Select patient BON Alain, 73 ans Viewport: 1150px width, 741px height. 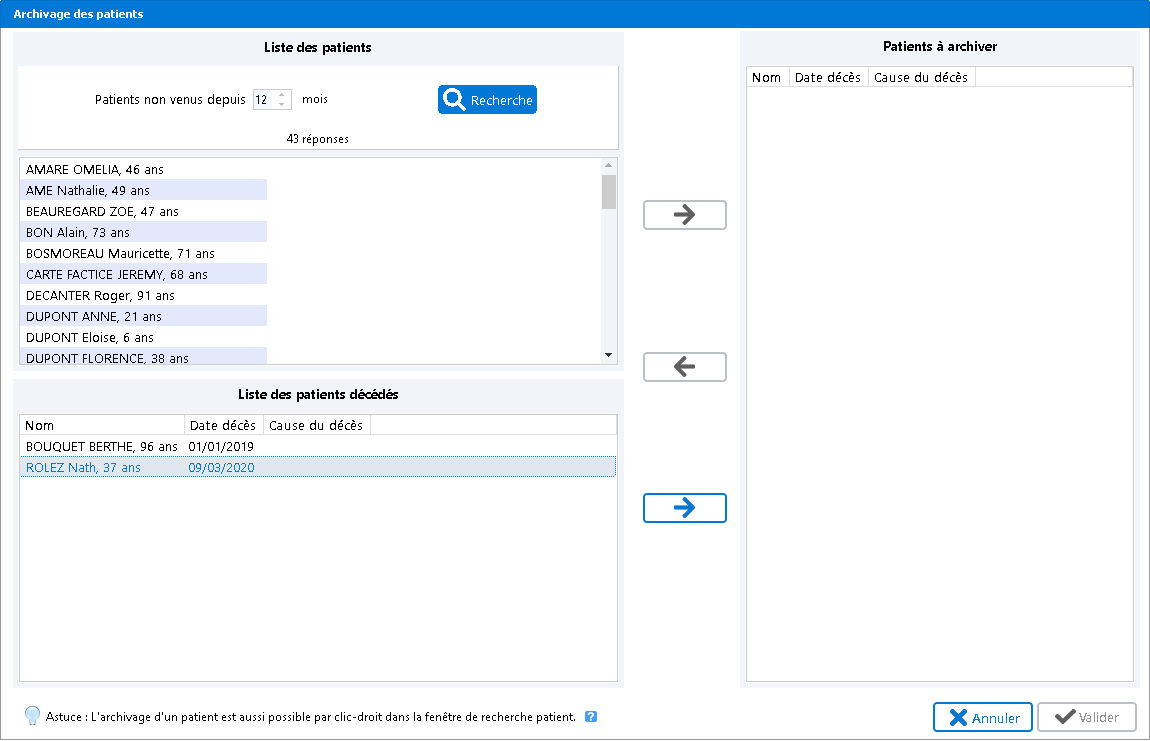pos(78,232)
